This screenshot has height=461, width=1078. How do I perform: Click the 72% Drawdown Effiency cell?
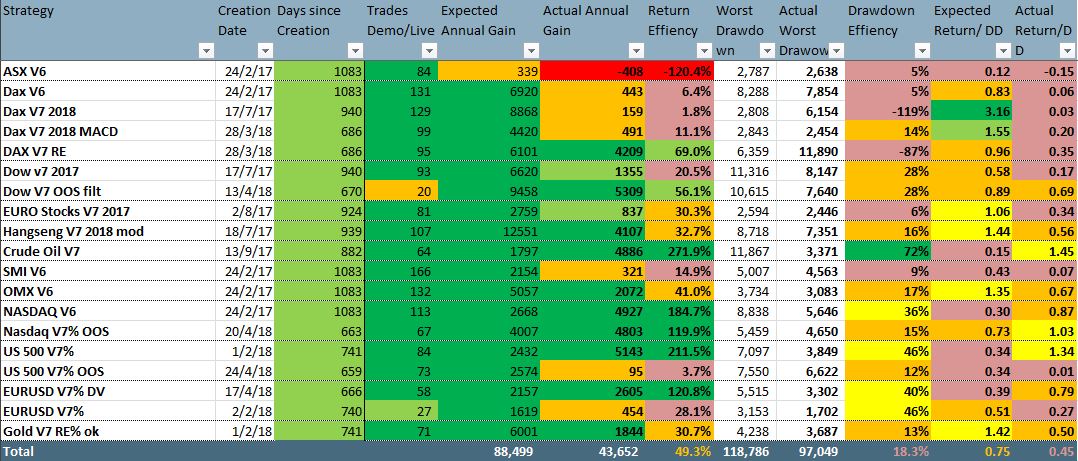pyautogui.click(x=888, y=251)
